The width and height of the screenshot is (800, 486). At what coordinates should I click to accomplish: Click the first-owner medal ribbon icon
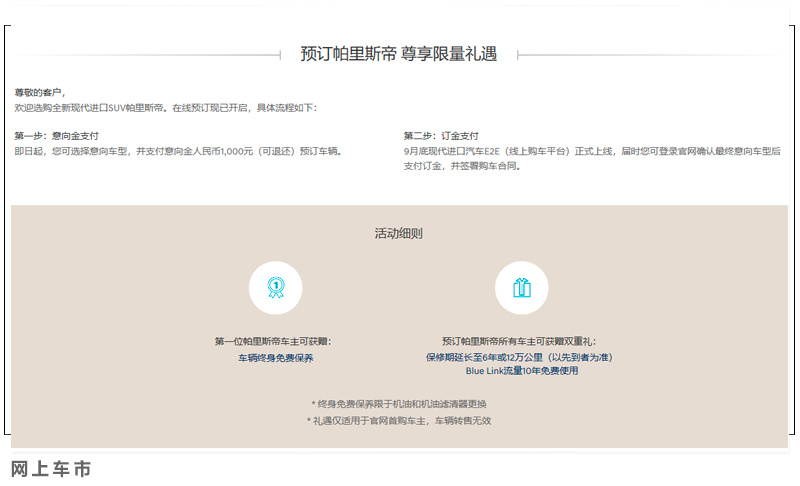[x=276, y=288]
